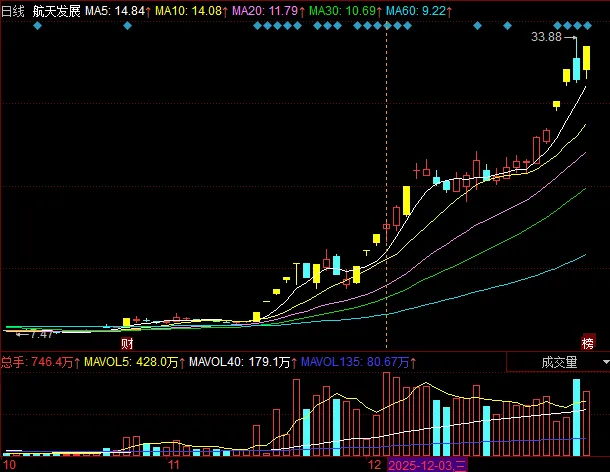Image resolution: width=610 pixels, height=472 pixels.
Task: Click the month 12 axis label
Action: 375,465
